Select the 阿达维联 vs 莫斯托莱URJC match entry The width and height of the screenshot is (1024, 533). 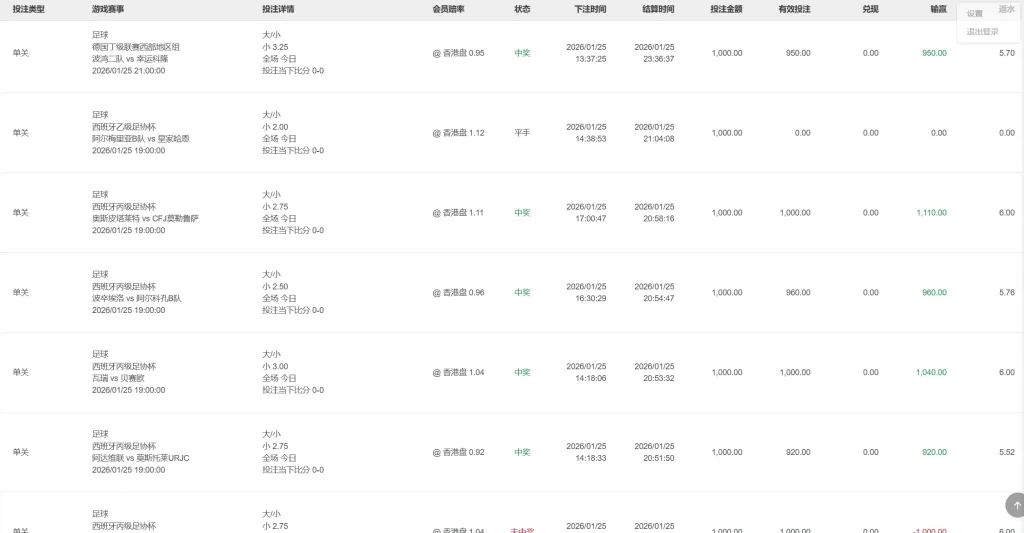141,458
